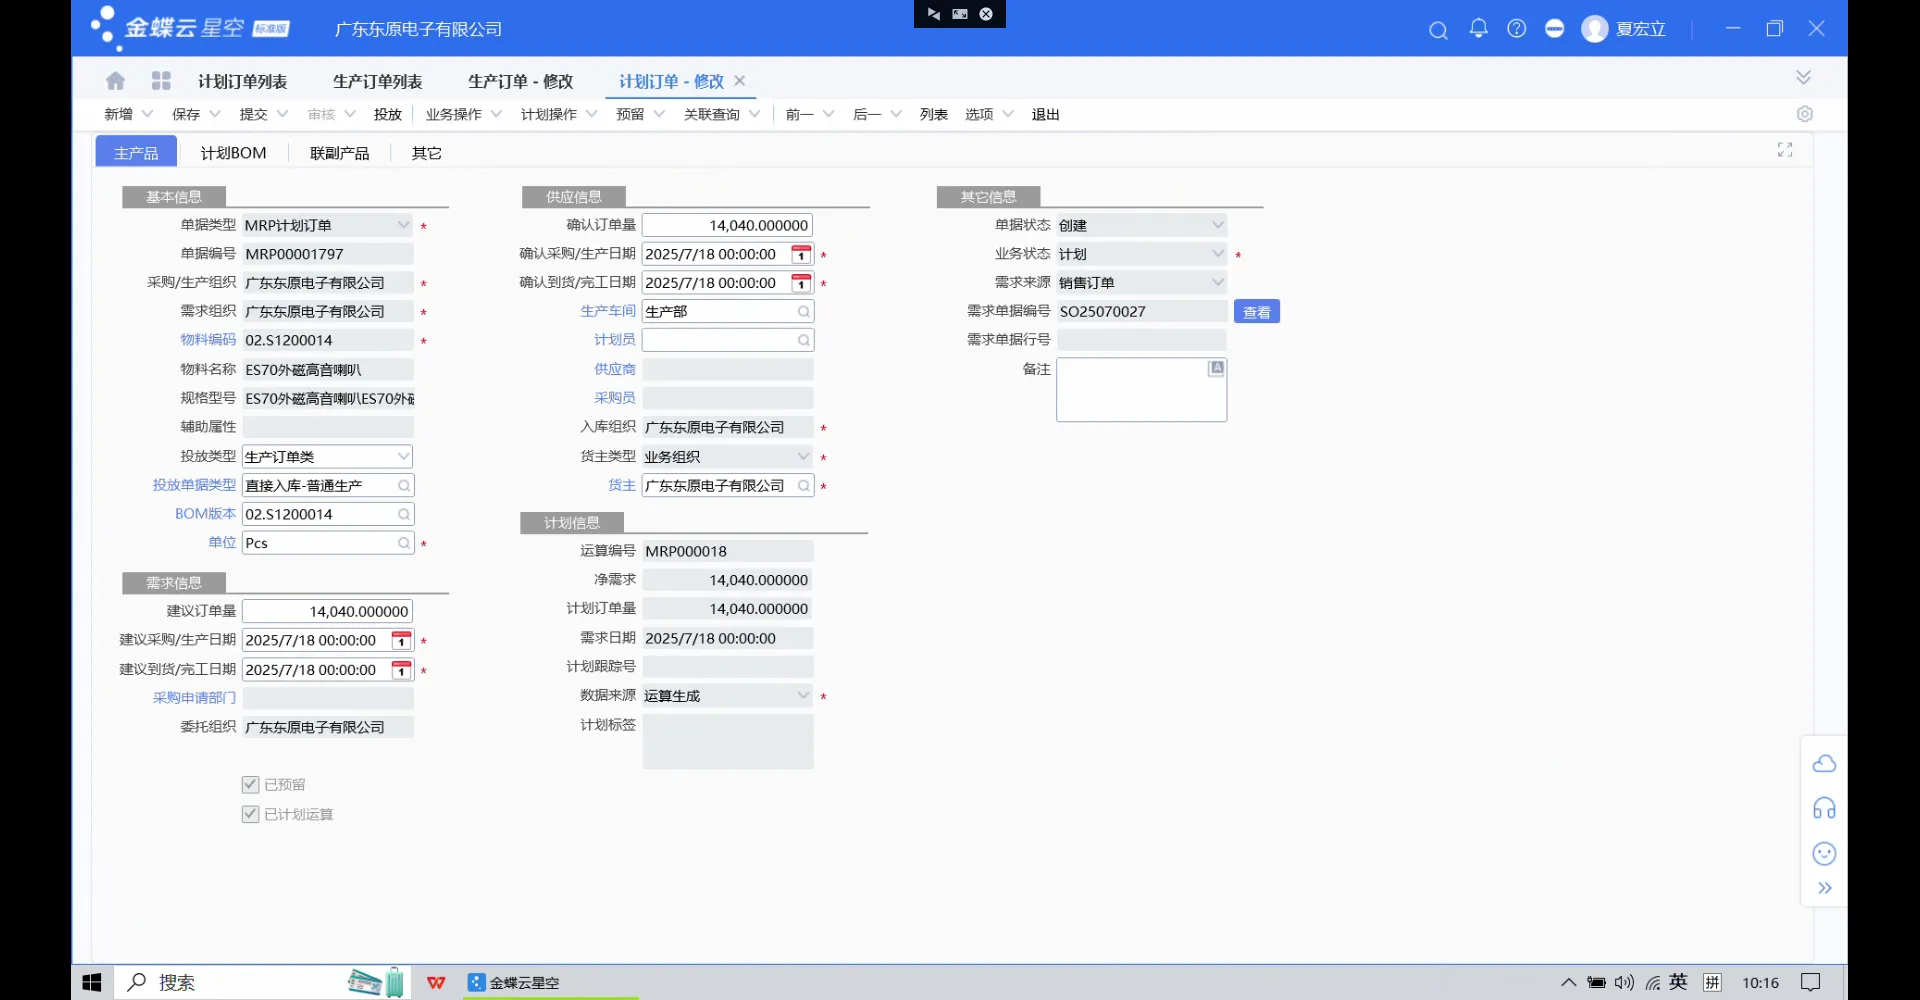1920x1000 pixels.
Task: Click the 查看 button beside 需求单据编号
Action: pyautogui.click(x=1256, y=312)
